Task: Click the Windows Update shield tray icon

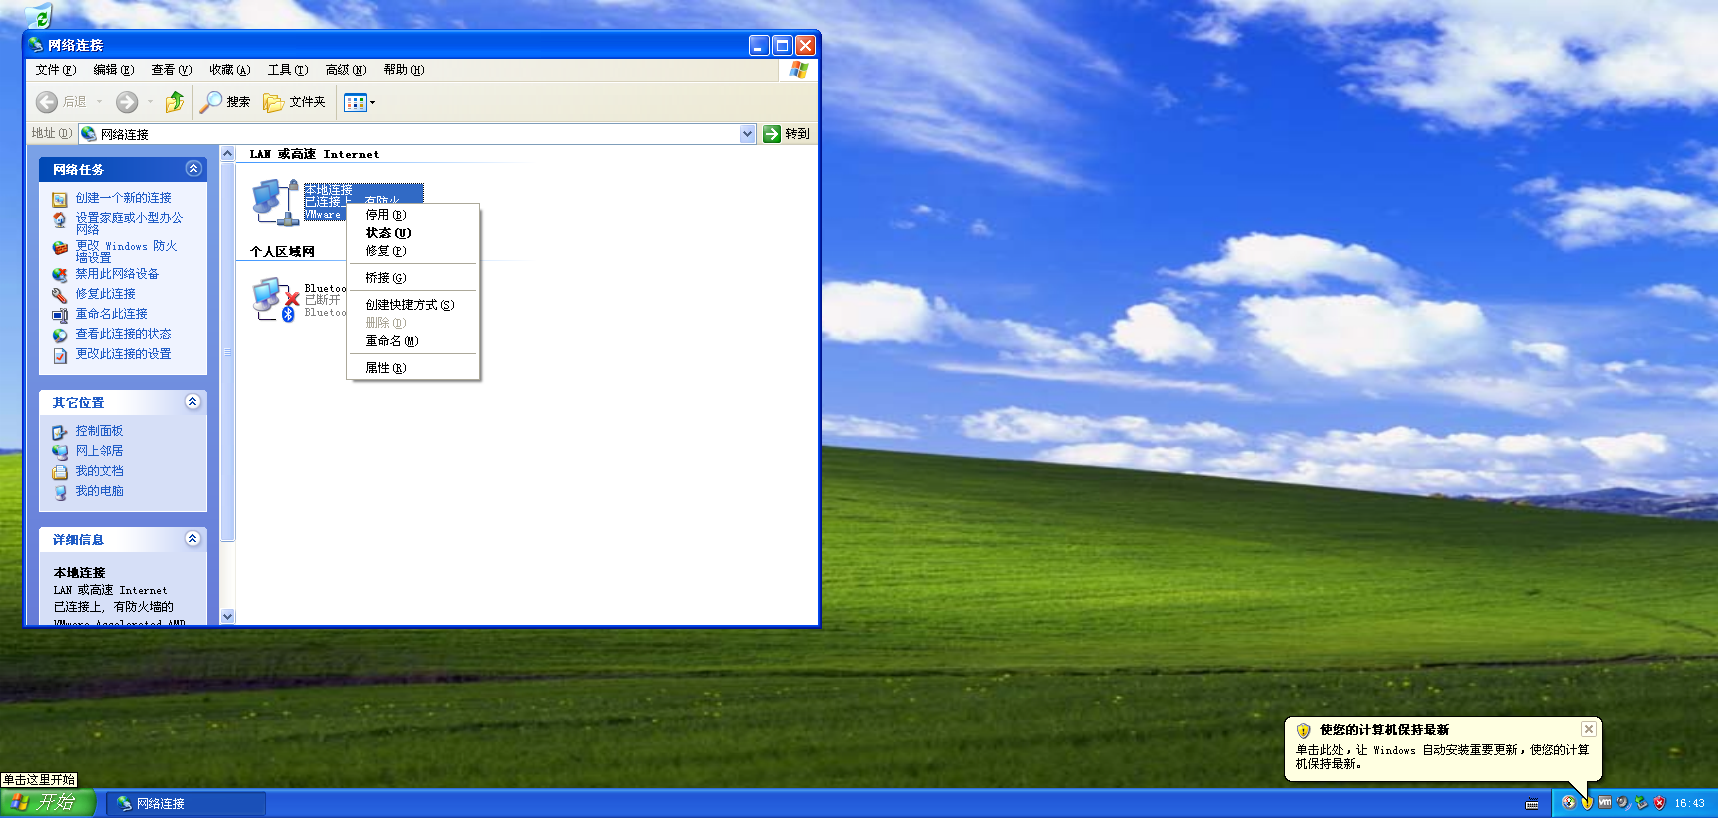Action: click(x=1587, y=803)
